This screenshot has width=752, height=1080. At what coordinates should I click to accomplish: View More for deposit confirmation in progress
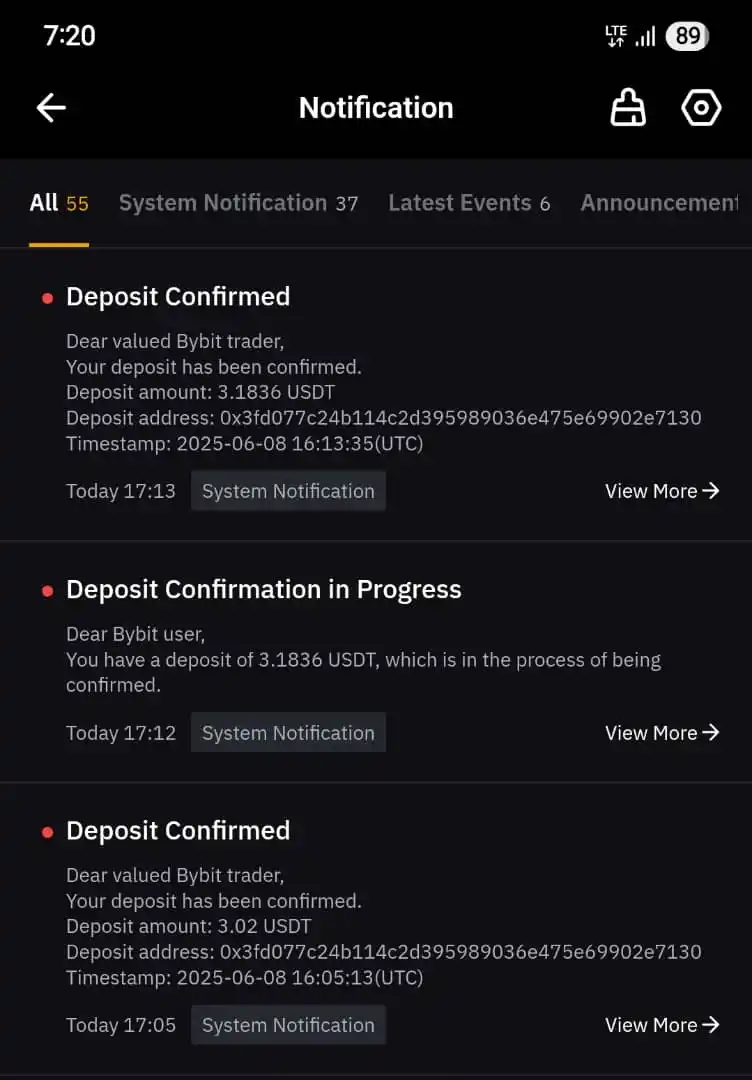662,733
